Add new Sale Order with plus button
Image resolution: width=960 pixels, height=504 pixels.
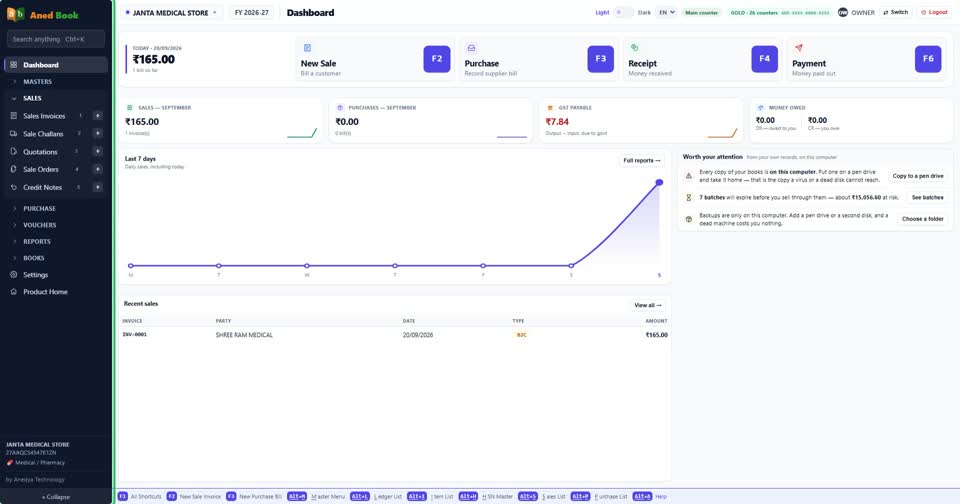point(97,169)
